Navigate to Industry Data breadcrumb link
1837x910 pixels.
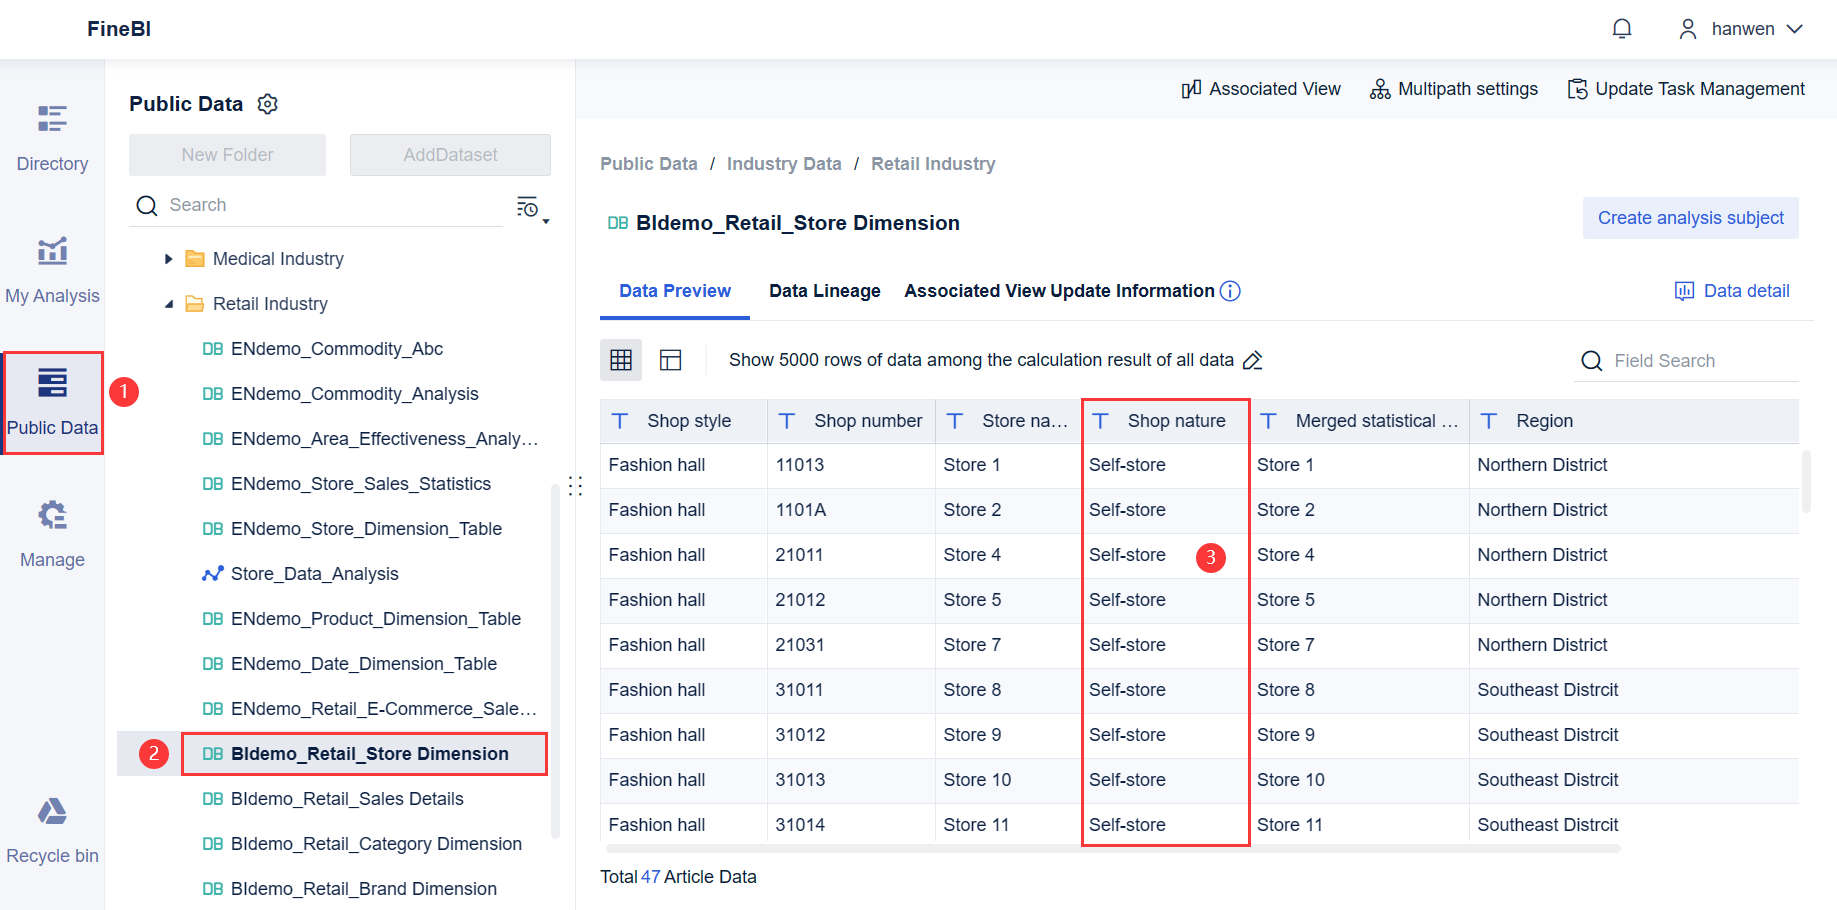pyautogui.click(x=784, y=163)
